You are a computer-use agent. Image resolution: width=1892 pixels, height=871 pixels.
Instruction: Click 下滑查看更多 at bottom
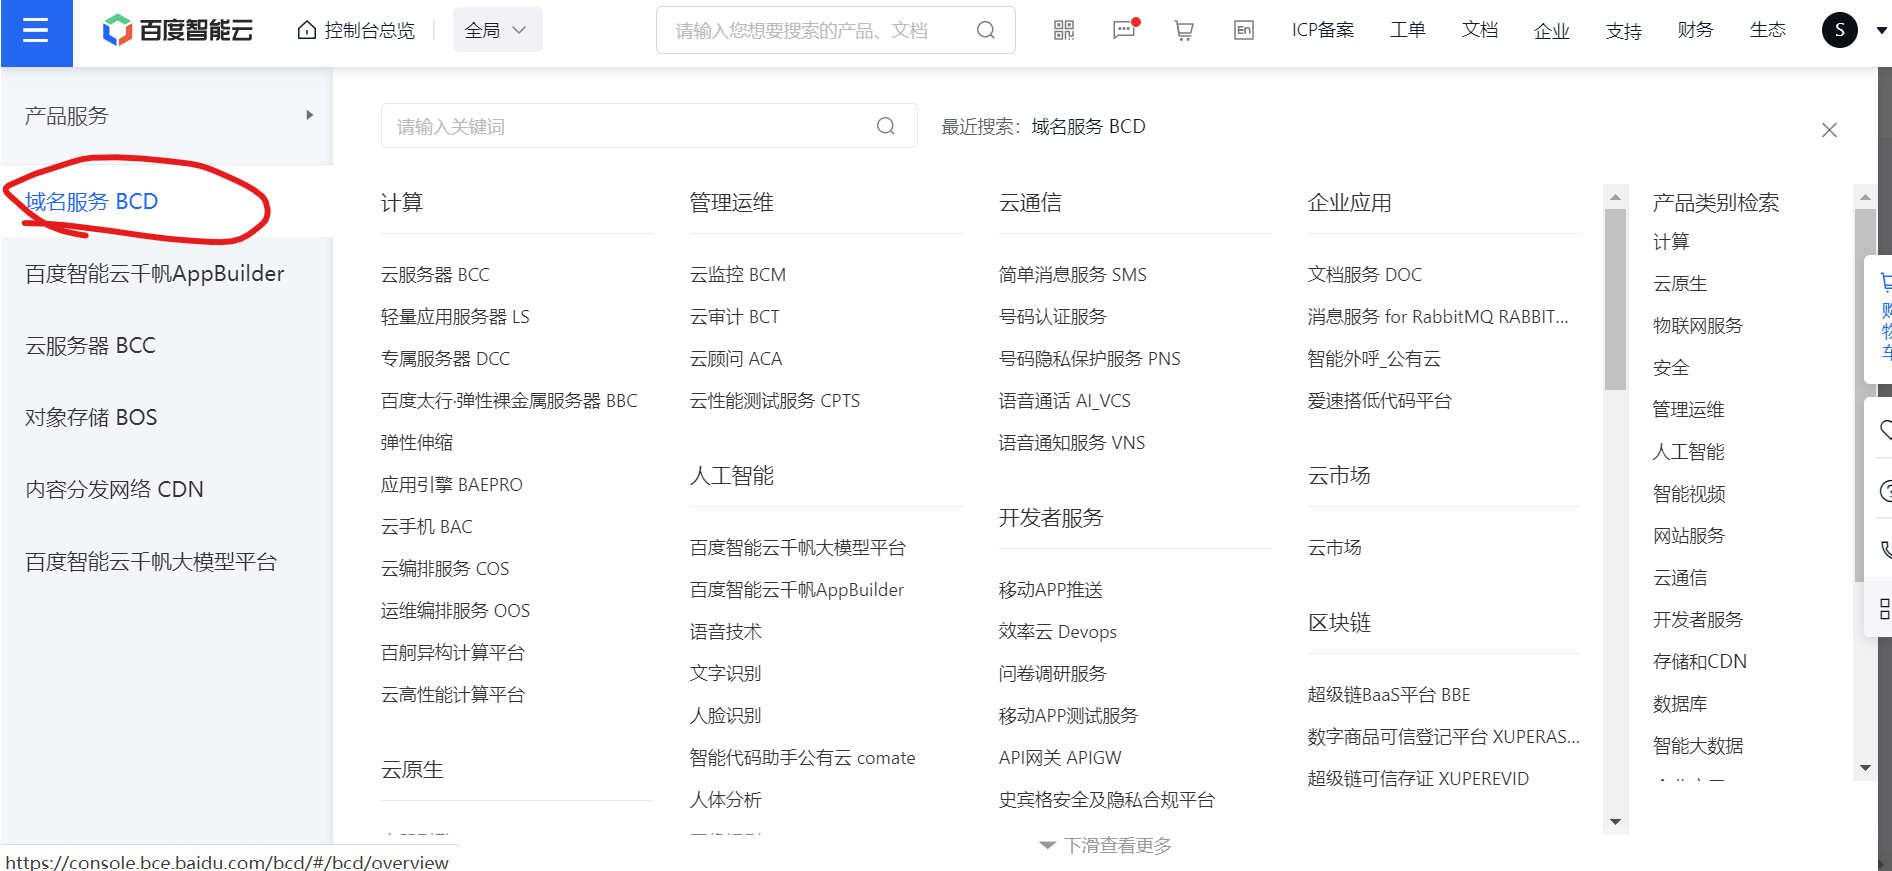[x=1106, y=846]
